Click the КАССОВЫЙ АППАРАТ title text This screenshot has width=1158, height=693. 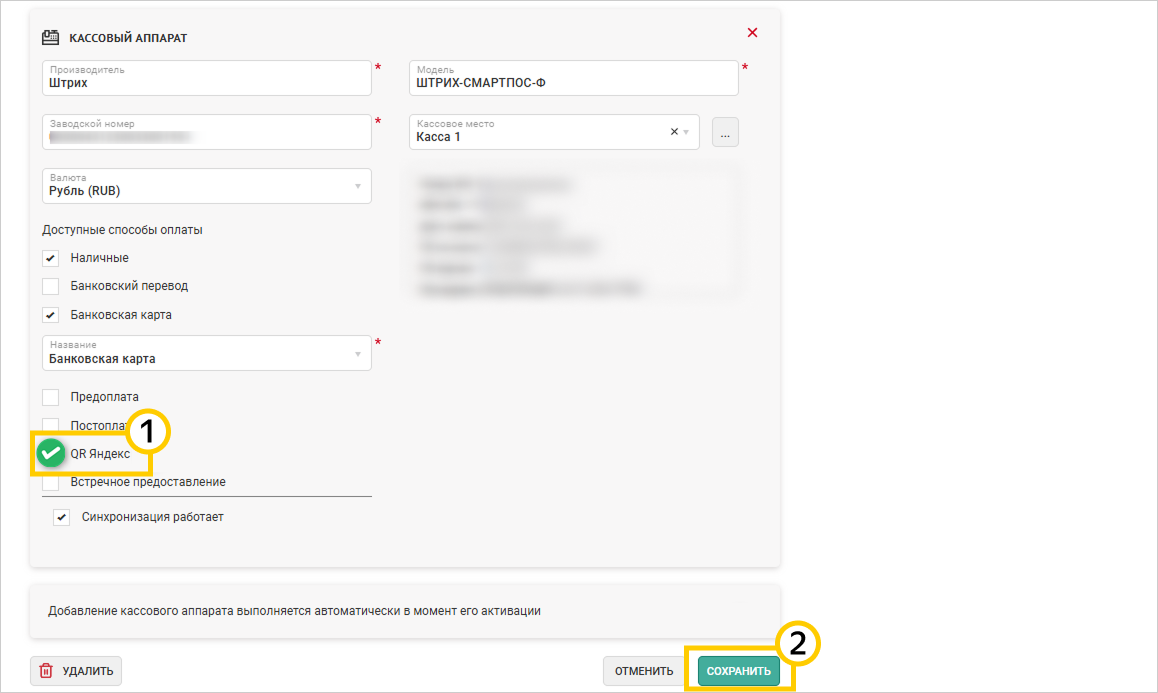(128, 38)
